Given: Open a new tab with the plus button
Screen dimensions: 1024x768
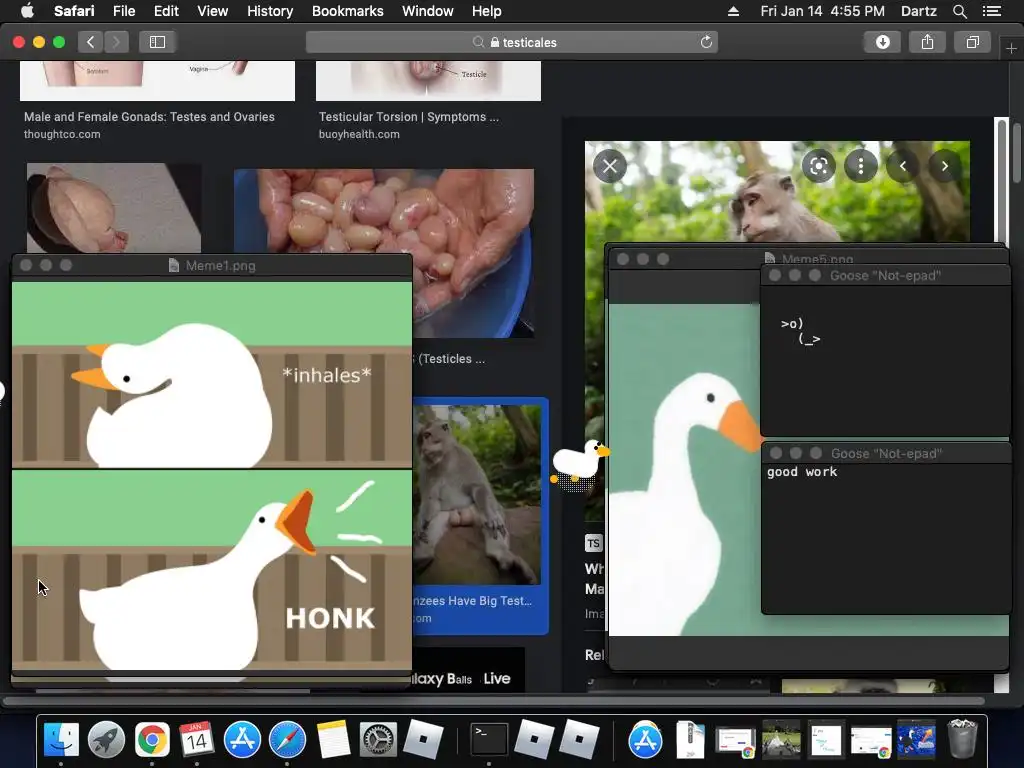Looking at the screenshot, I should coord(1011,49).
